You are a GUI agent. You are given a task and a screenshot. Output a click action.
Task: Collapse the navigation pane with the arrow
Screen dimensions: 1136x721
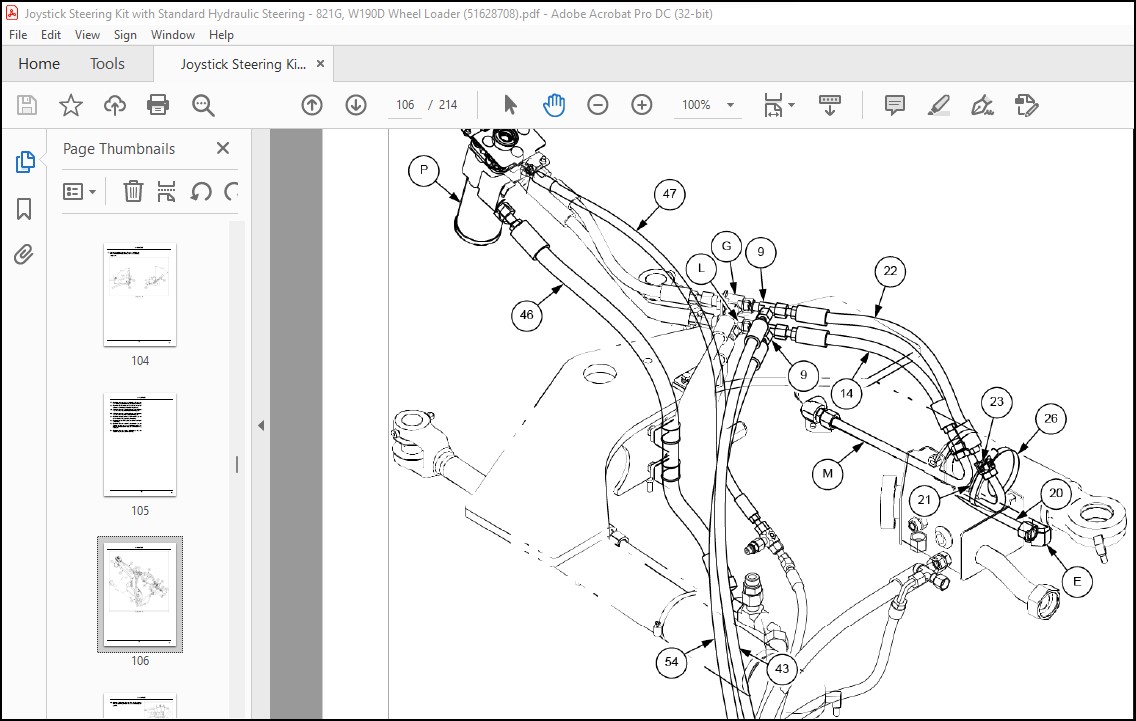click(261, 425)
